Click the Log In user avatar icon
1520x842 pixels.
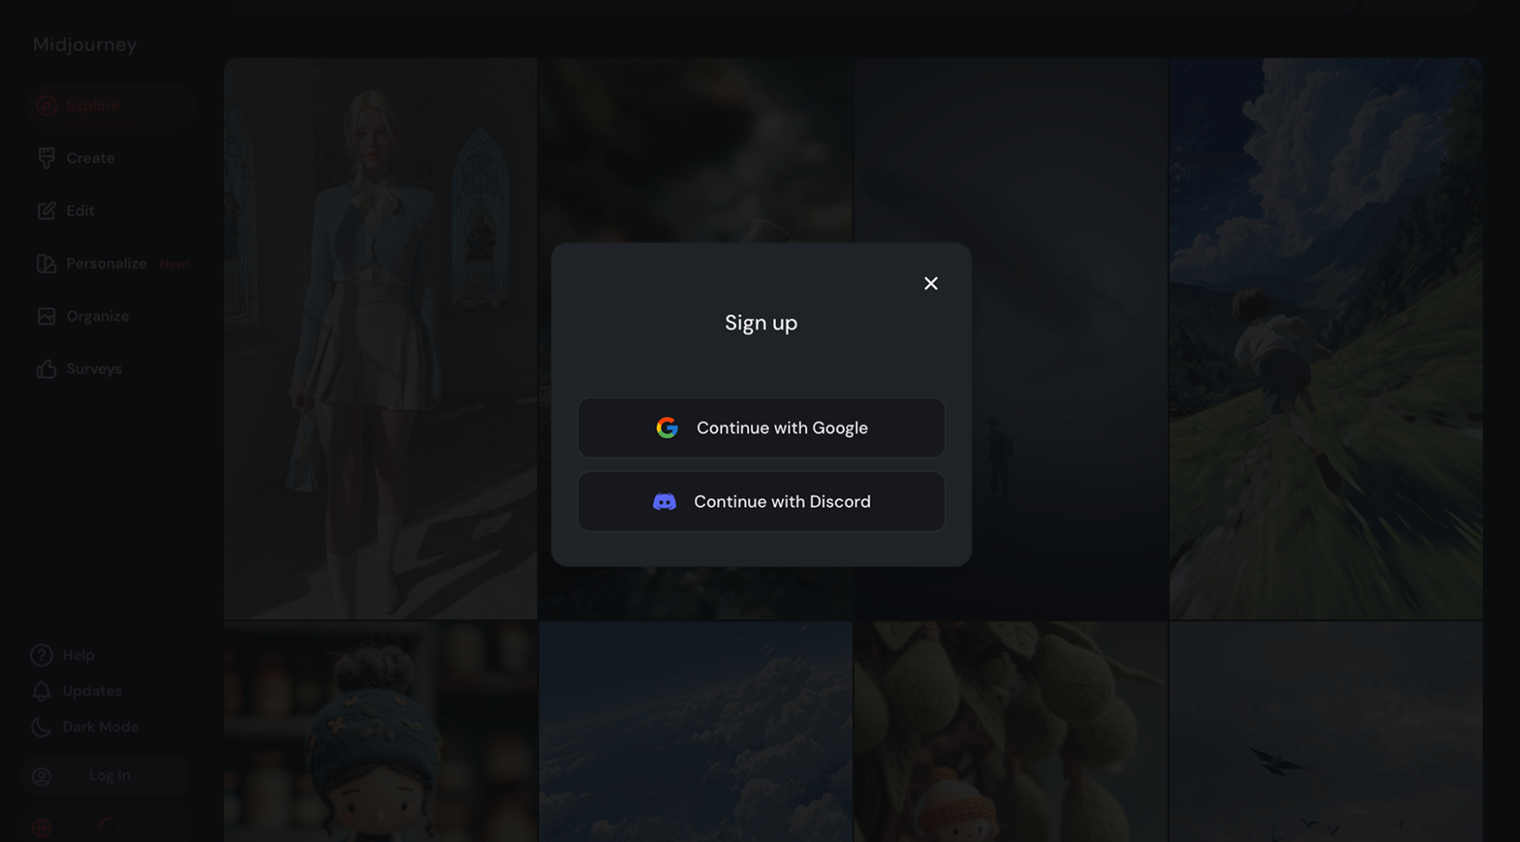[41, 776]
